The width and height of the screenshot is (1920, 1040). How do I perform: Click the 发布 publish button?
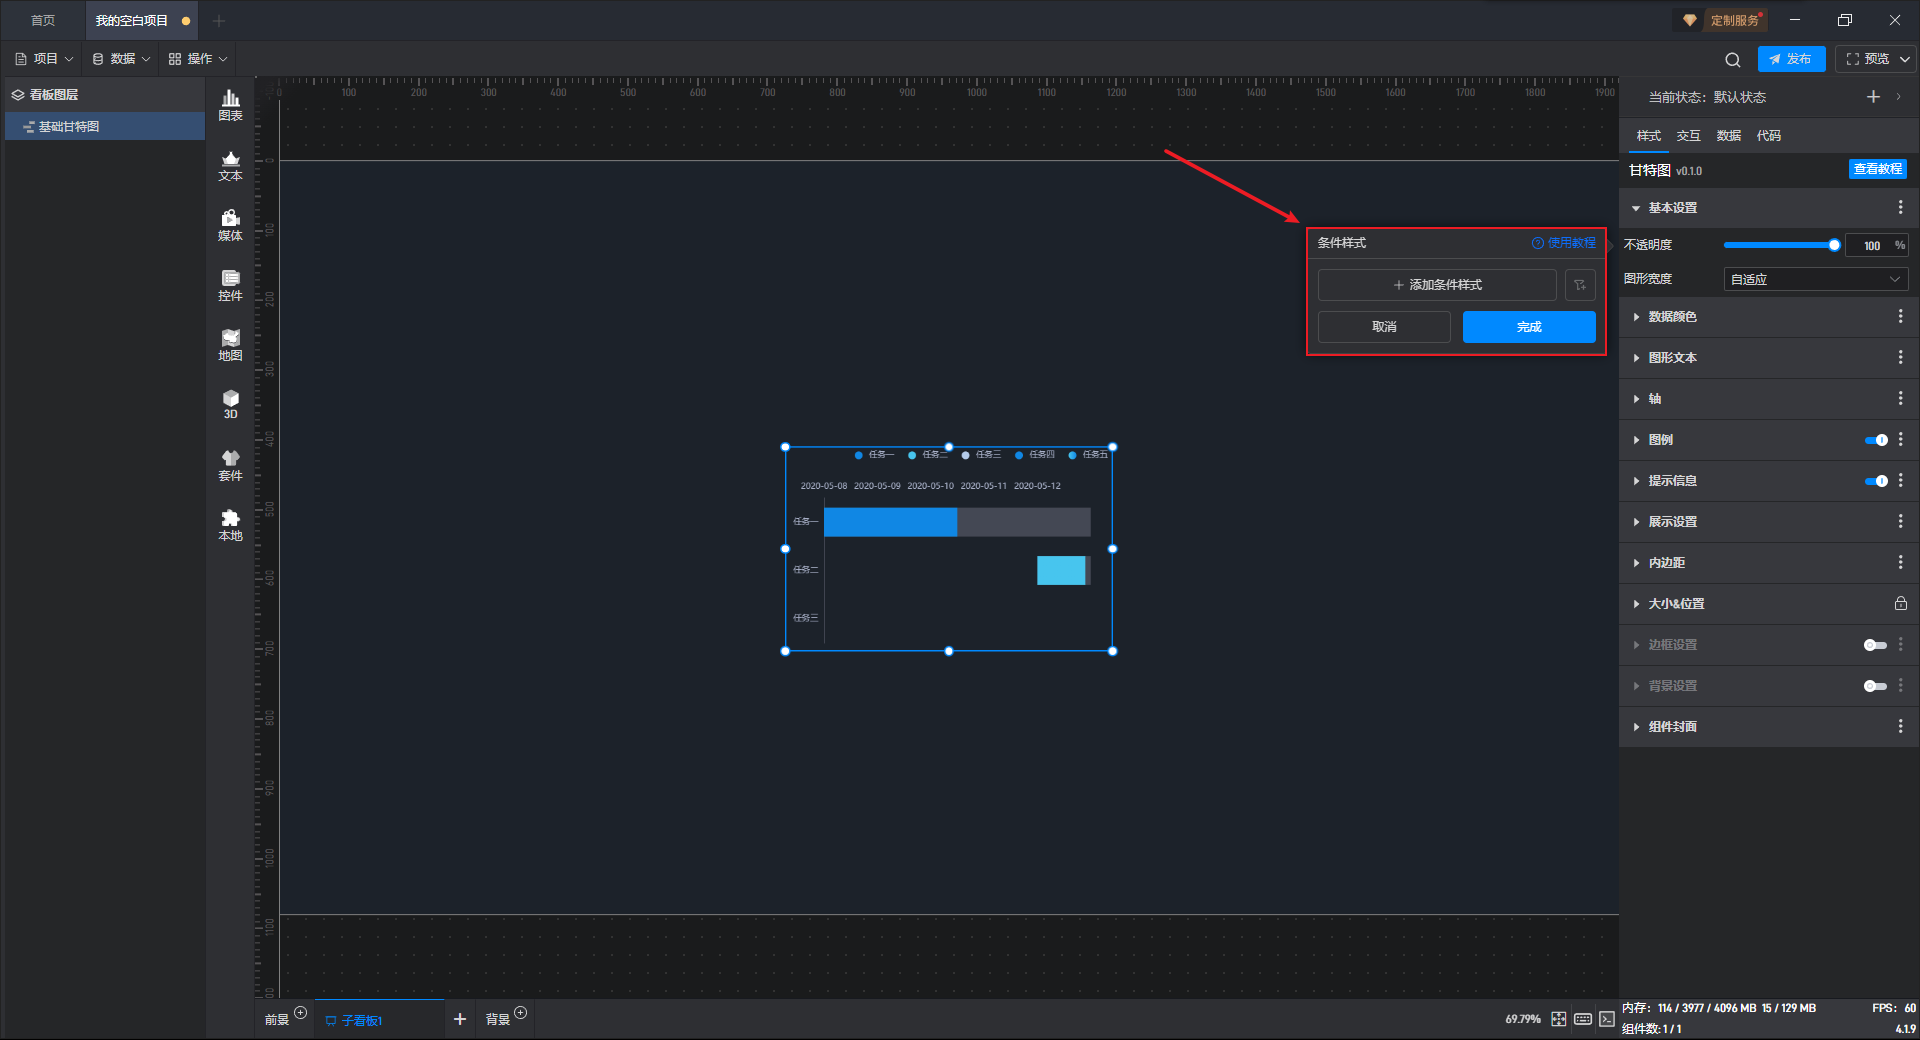coord(1791,59)
